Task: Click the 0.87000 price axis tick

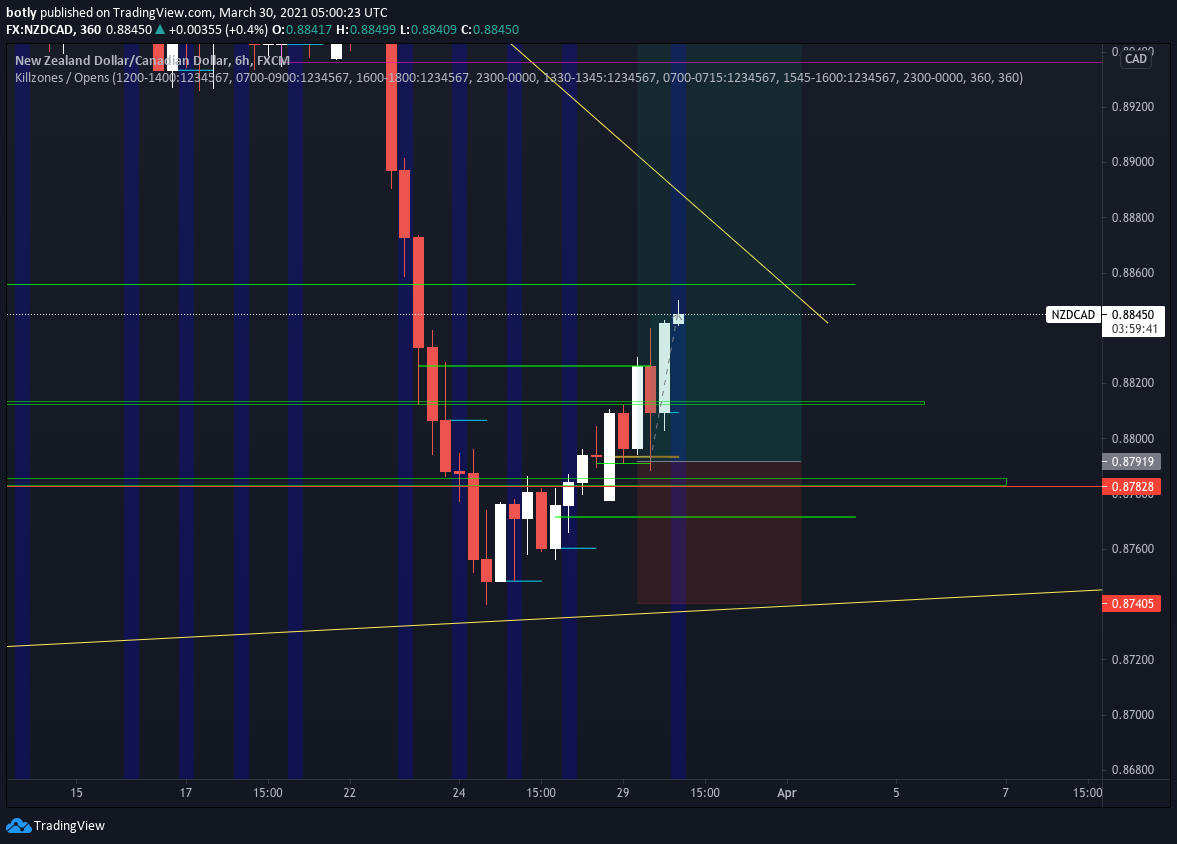Action: [1133, 715]
